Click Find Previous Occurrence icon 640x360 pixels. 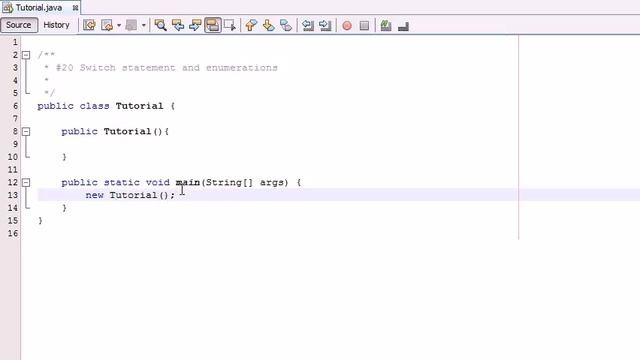pyautogui.click(x=178, y=25)
